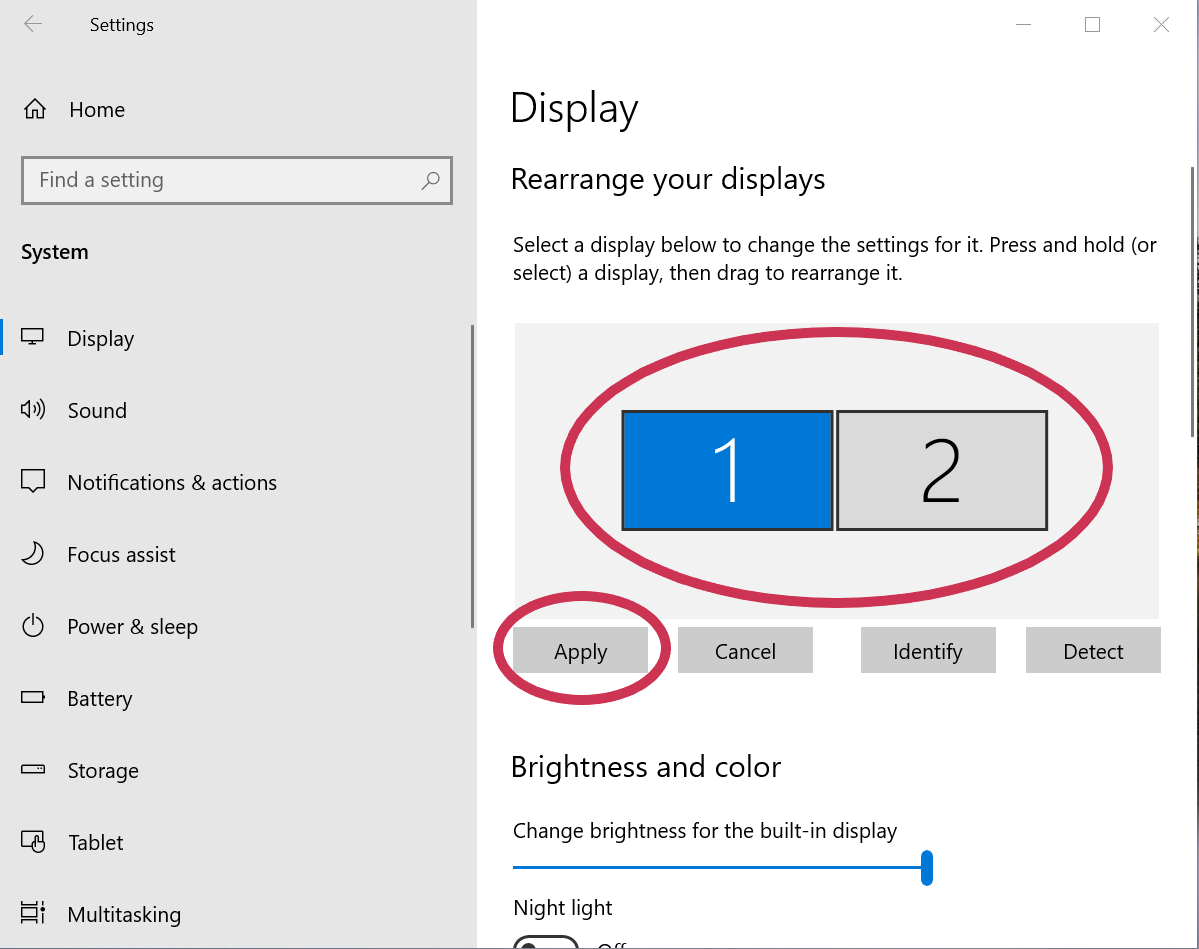
Task: Click the search magnifier icon
Action: pyautogui.click(x=430, y=180)
